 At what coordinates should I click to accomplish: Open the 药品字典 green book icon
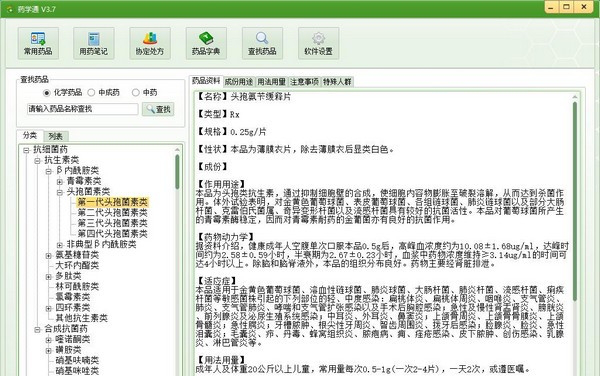click(x=206, y=43)
